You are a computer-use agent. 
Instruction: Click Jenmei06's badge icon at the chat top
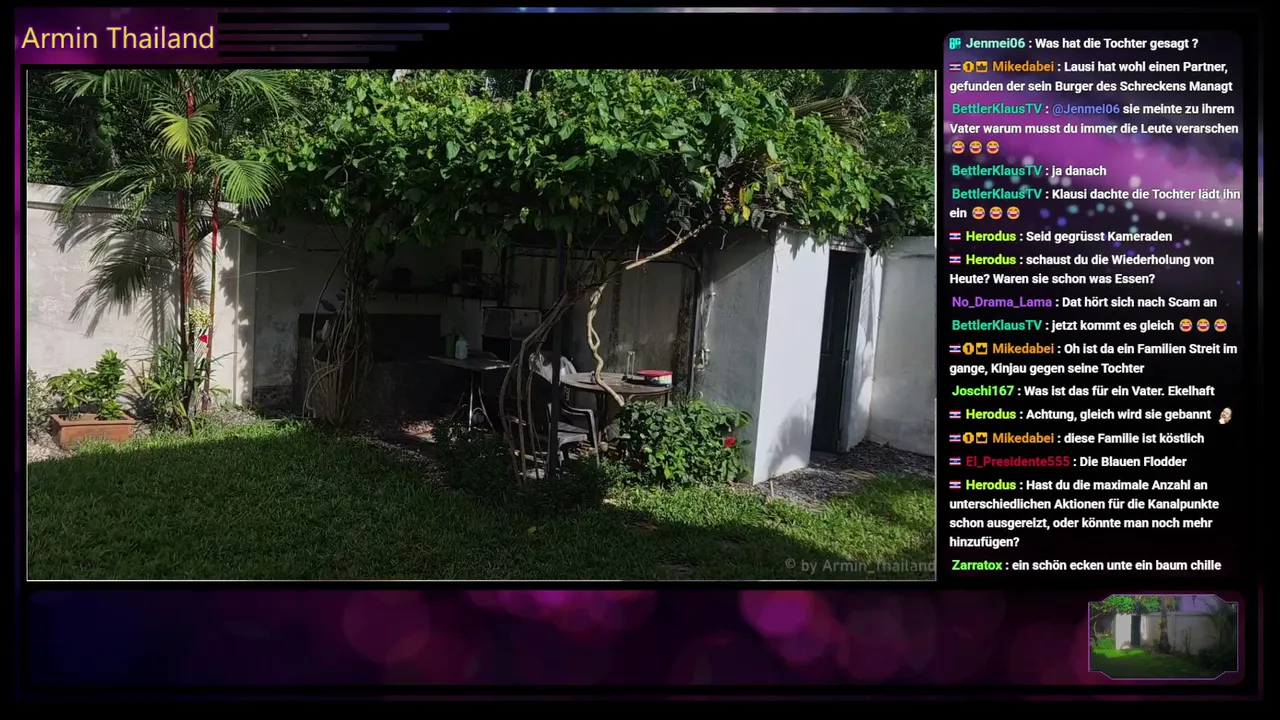(955, 44)
